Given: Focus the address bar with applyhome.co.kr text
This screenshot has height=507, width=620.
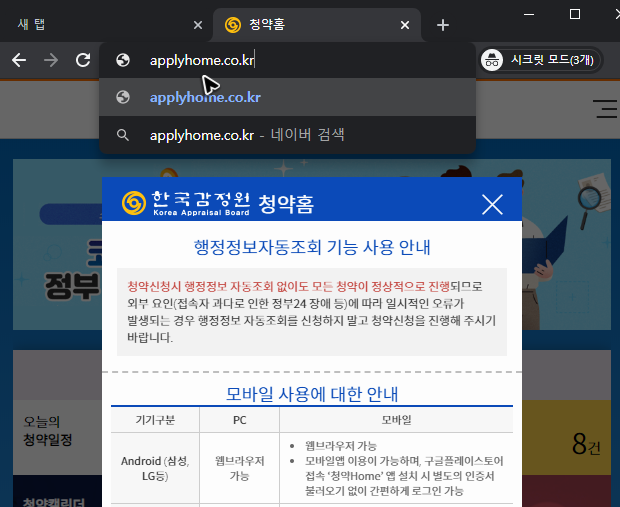Looking at the screenshot, I should [x=287, y=60].
